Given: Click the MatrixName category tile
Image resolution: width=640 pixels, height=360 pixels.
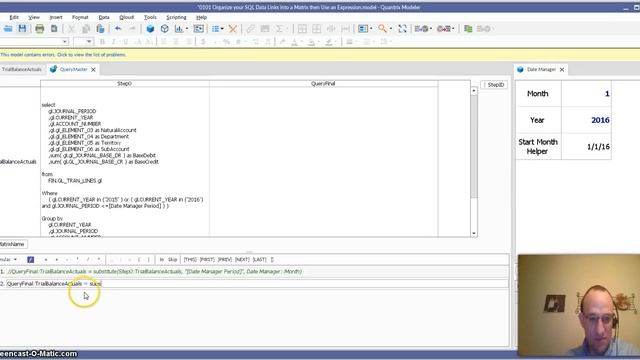Looking at the screenshot, I should pyautogui.click(x=13, y=244).
